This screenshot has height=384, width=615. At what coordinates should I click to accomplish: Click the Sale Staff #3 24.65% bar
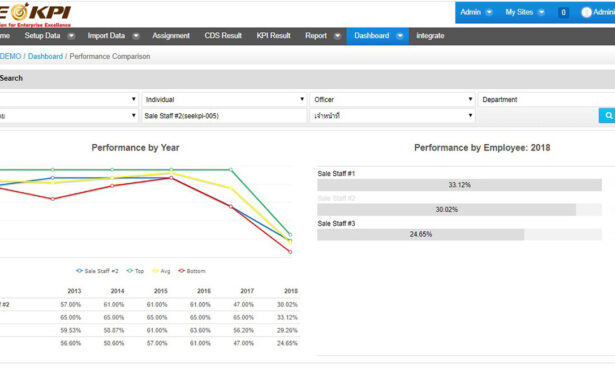click(x=420, y=234)
